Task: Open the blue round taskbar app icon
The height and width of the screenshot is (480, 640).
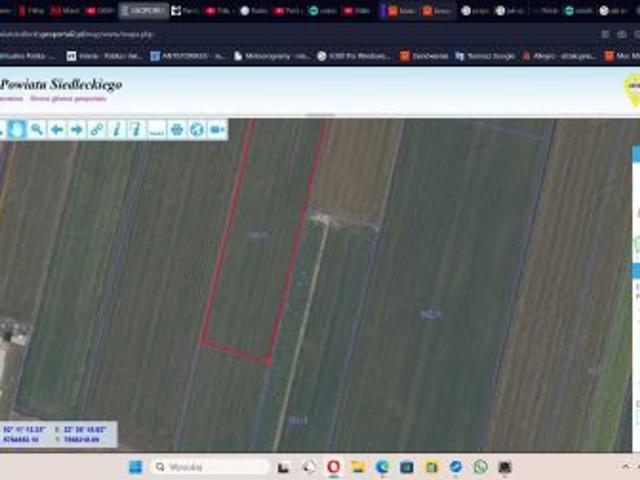Action: [456, 467]
